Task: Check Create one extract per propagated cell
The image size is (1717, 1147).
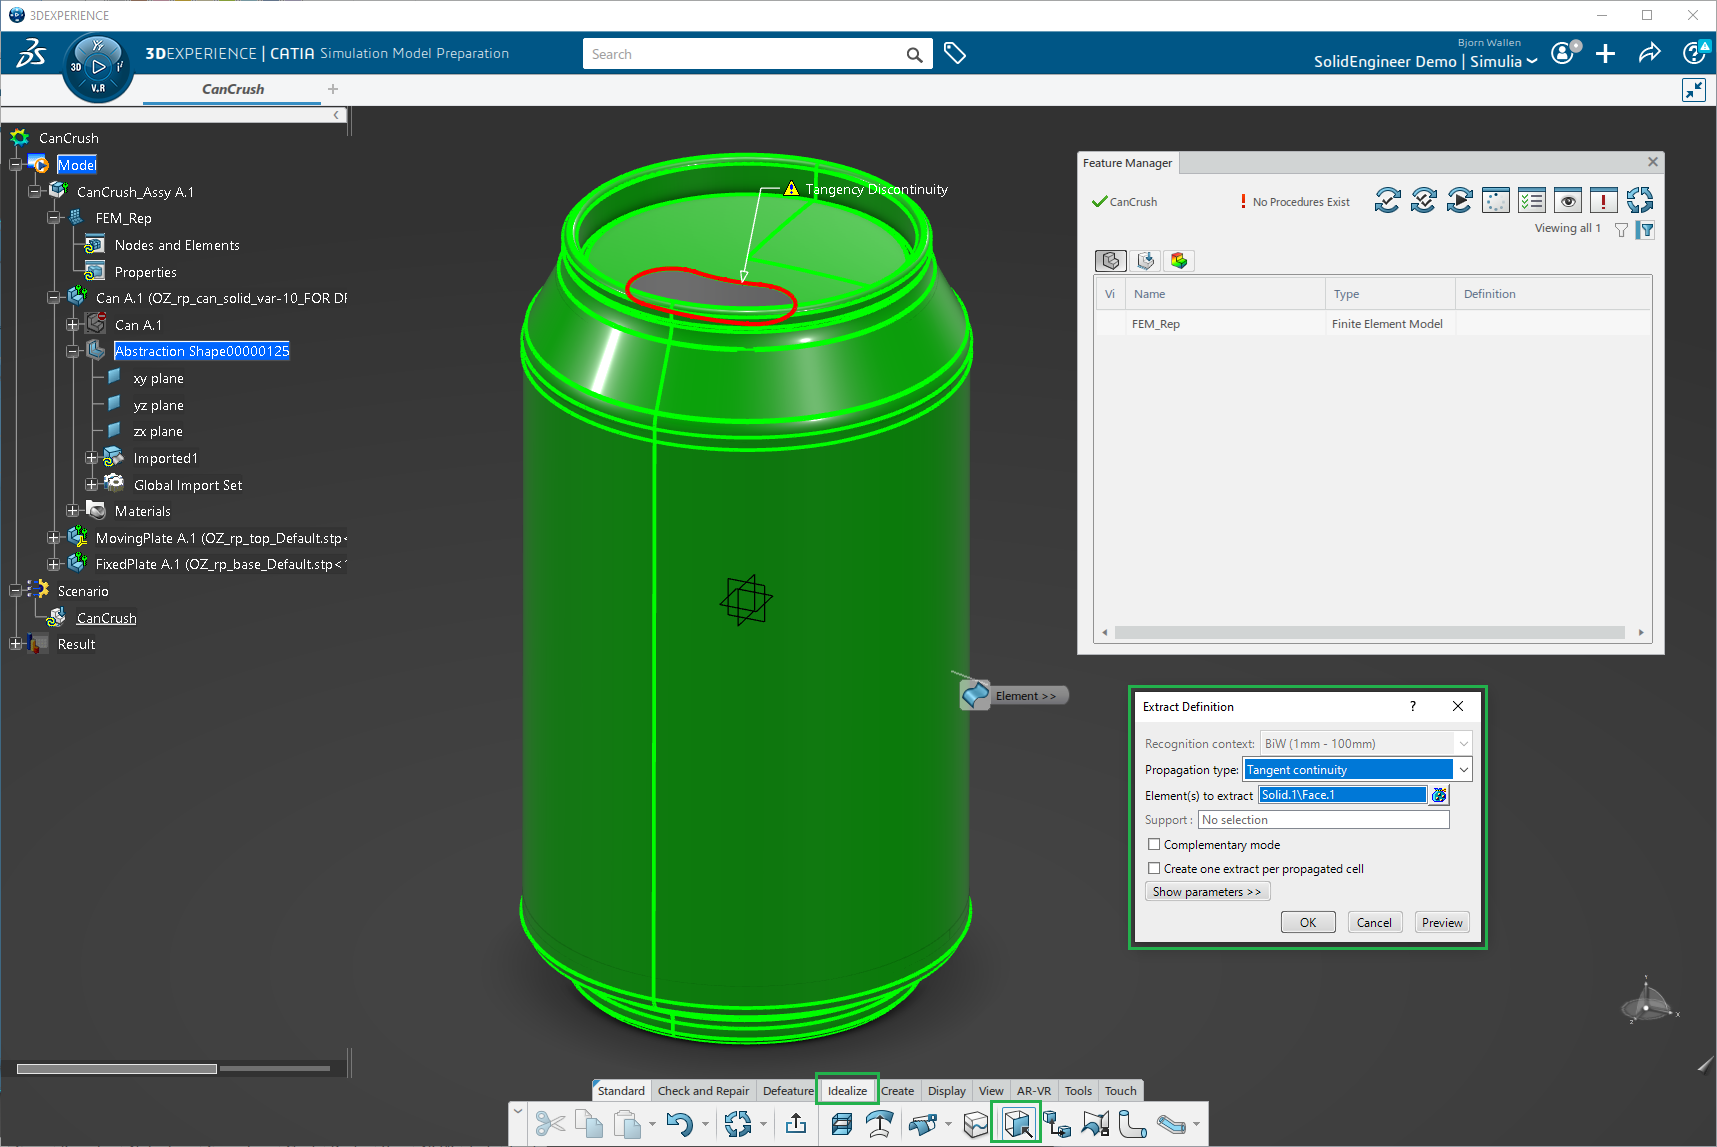Action: click(x=1154, y=869)
